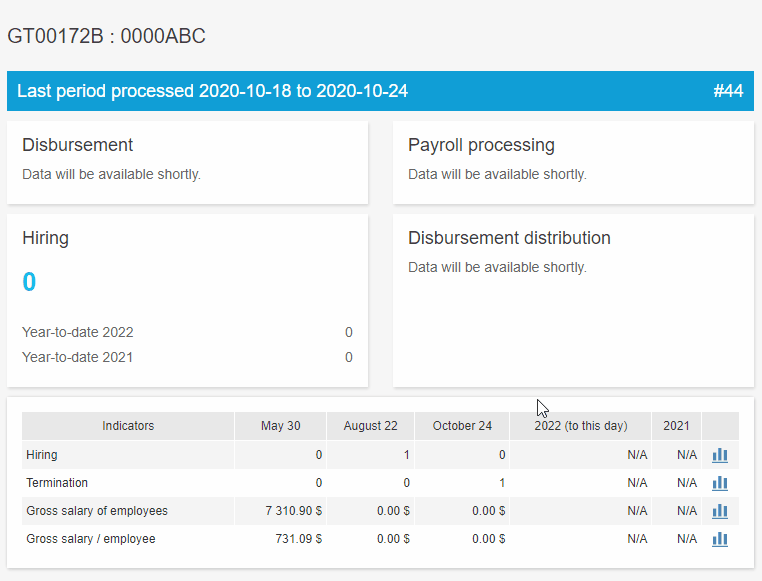Screen dimensions: 762x581
Task: Click the orange Termination value for October 24
Action: (x=501, y=483)
